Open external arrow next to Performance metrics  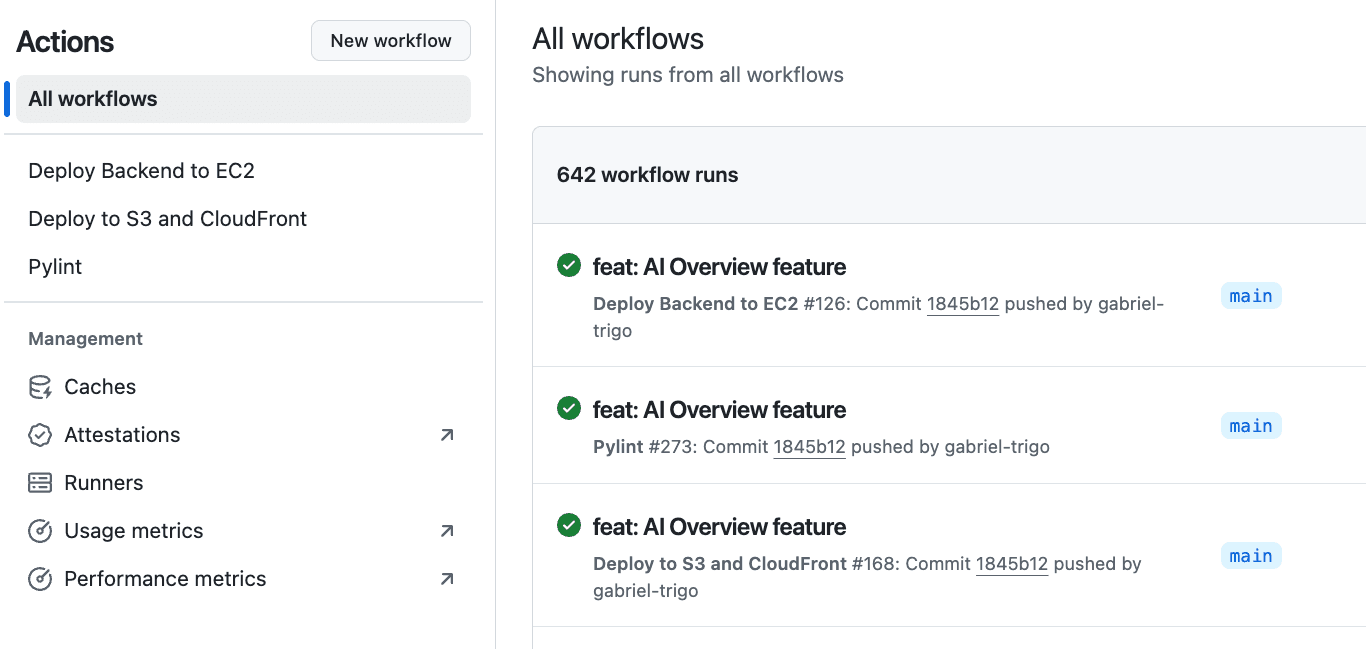pos(447,579)
